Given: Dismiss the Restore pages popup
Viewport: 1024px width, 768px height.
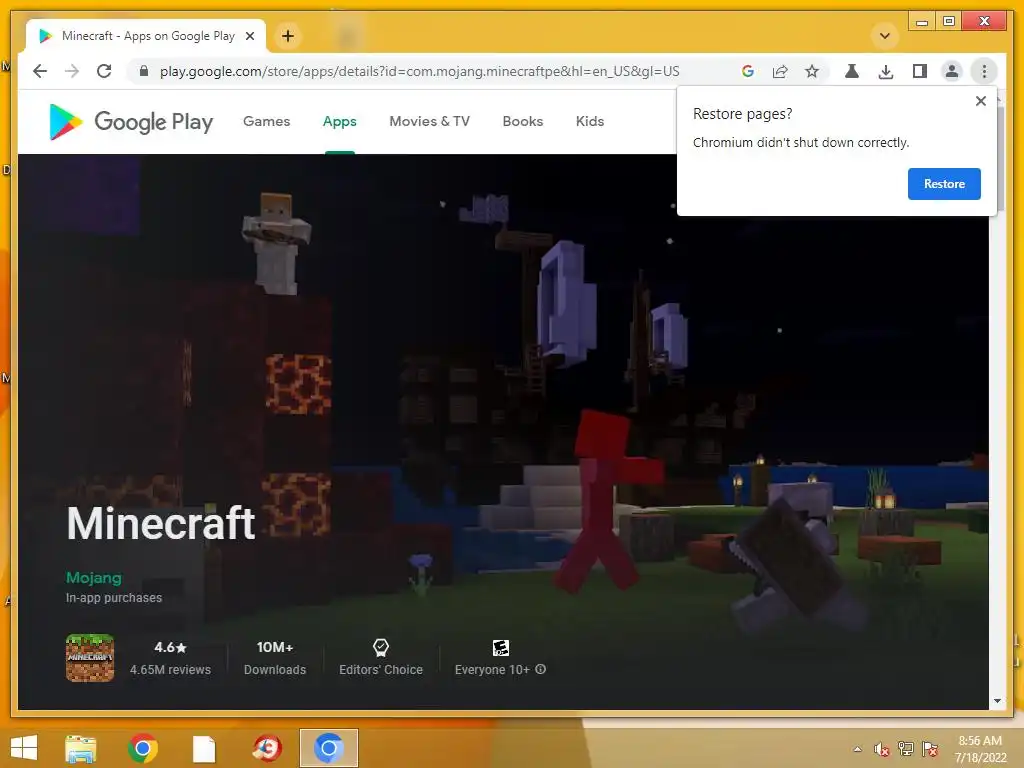Looking at the screenshot, I should click(980, 101).
